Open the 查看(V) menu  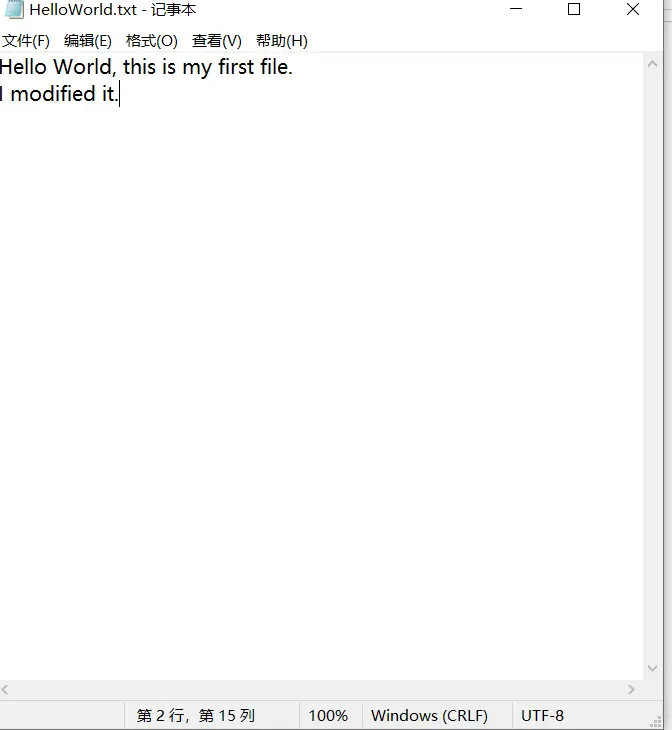point(217,41)
